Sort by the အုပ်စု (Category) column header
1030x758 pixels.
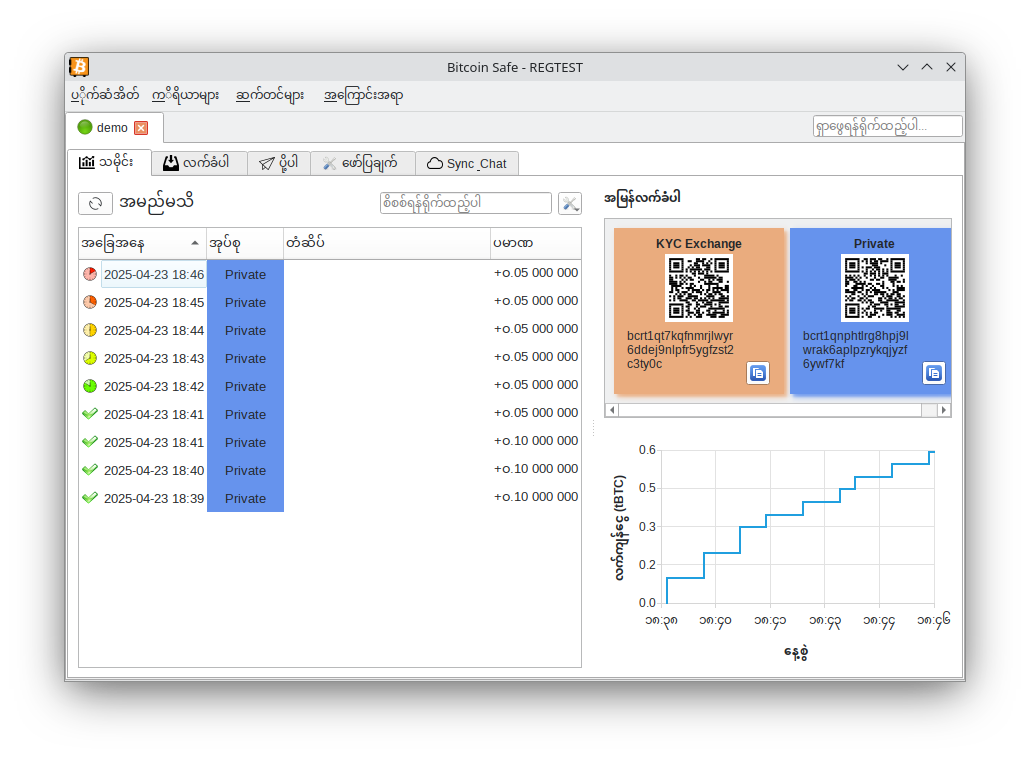(x=245, y=244)
